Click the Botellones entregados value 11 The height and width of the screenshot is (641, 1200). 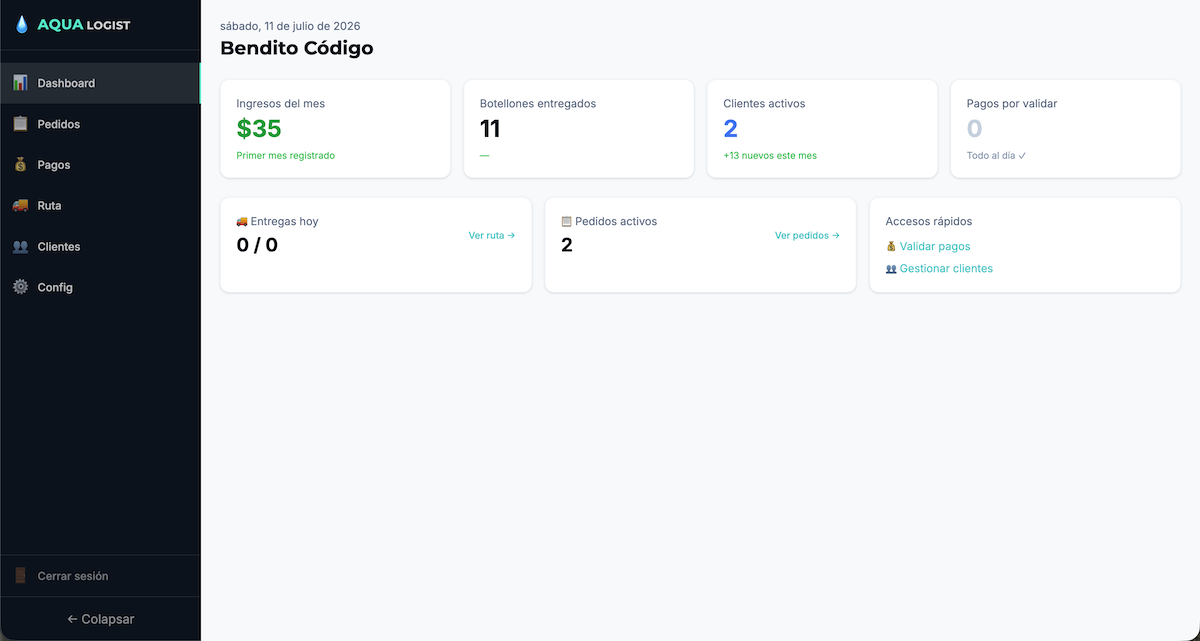[490, 129]
